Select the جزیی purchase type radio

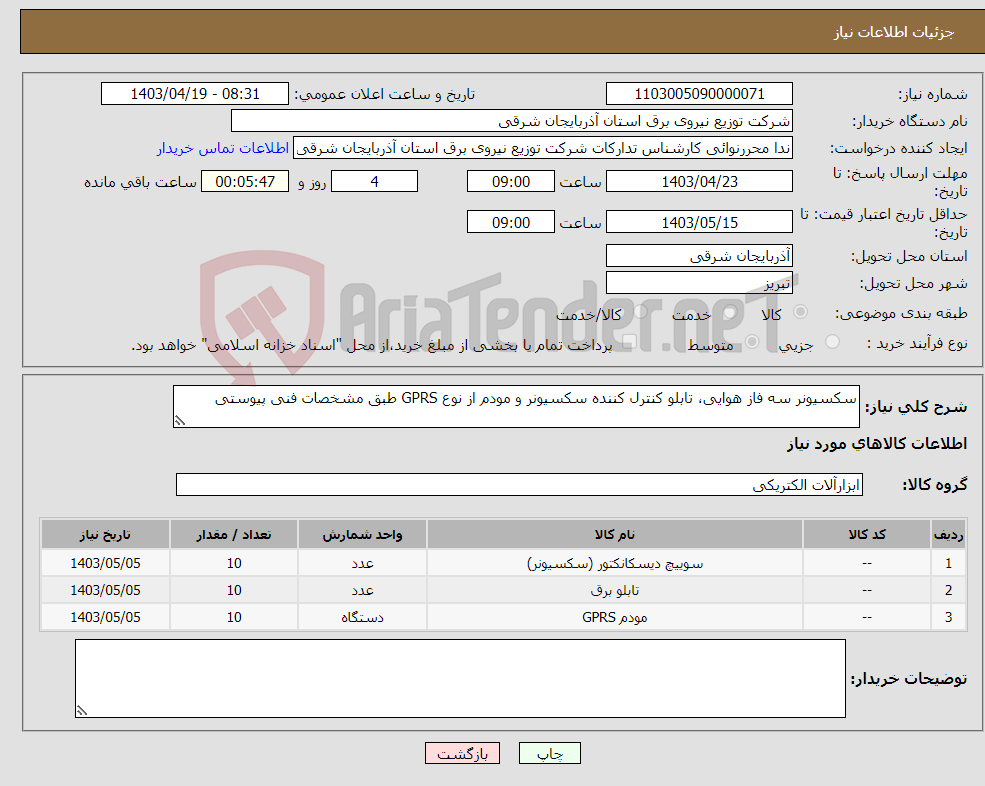click(x=832, y=342)
